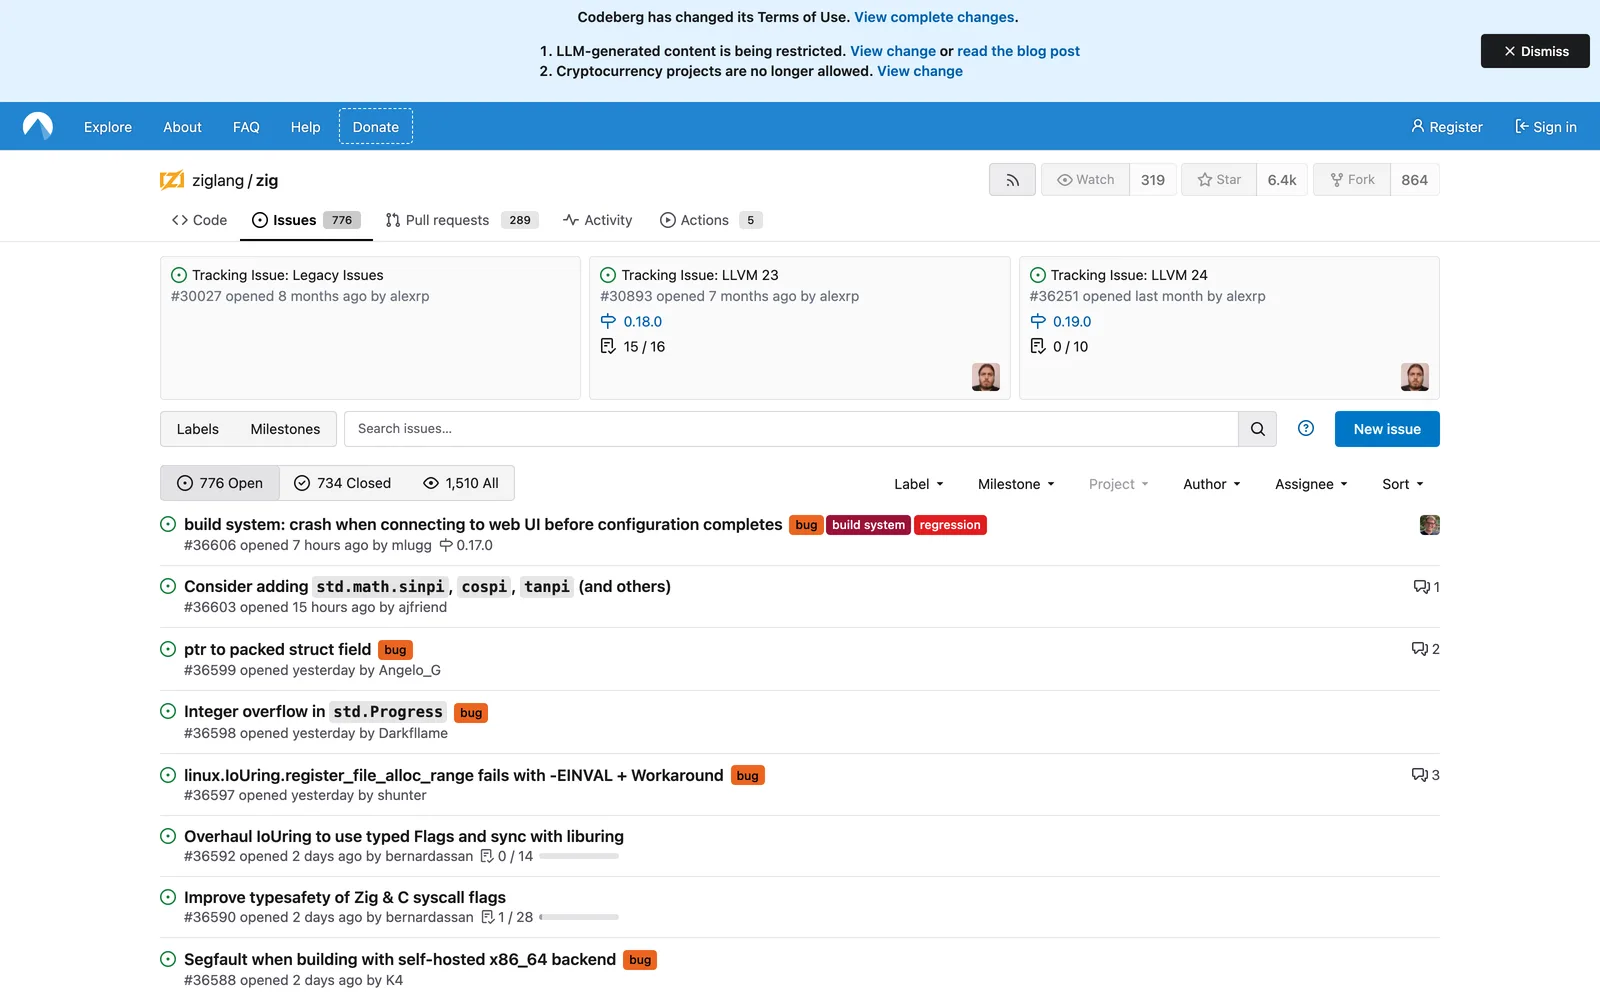This screenshot has height=1000, width=1600.
Task: Open the RSS feed icon button
Action: (x=1012, y=180)
